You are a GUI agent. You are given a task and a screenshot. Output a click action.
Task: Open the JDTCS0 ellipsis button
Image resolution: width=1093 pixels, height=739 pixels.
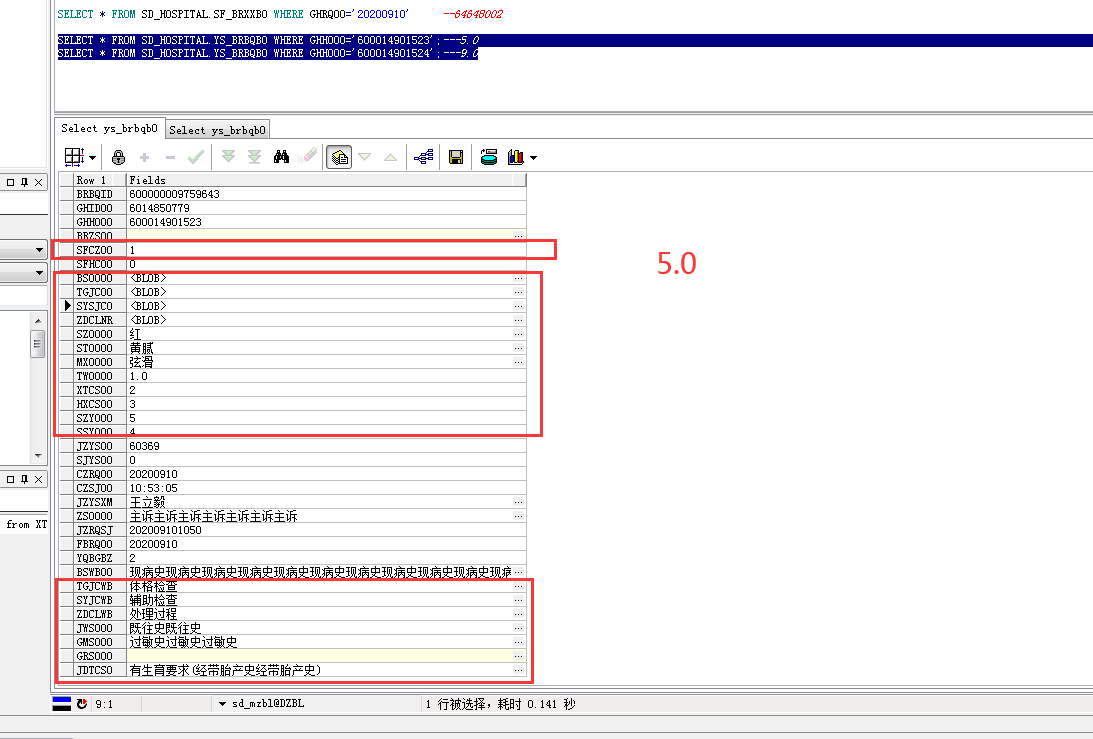point(519,670)
